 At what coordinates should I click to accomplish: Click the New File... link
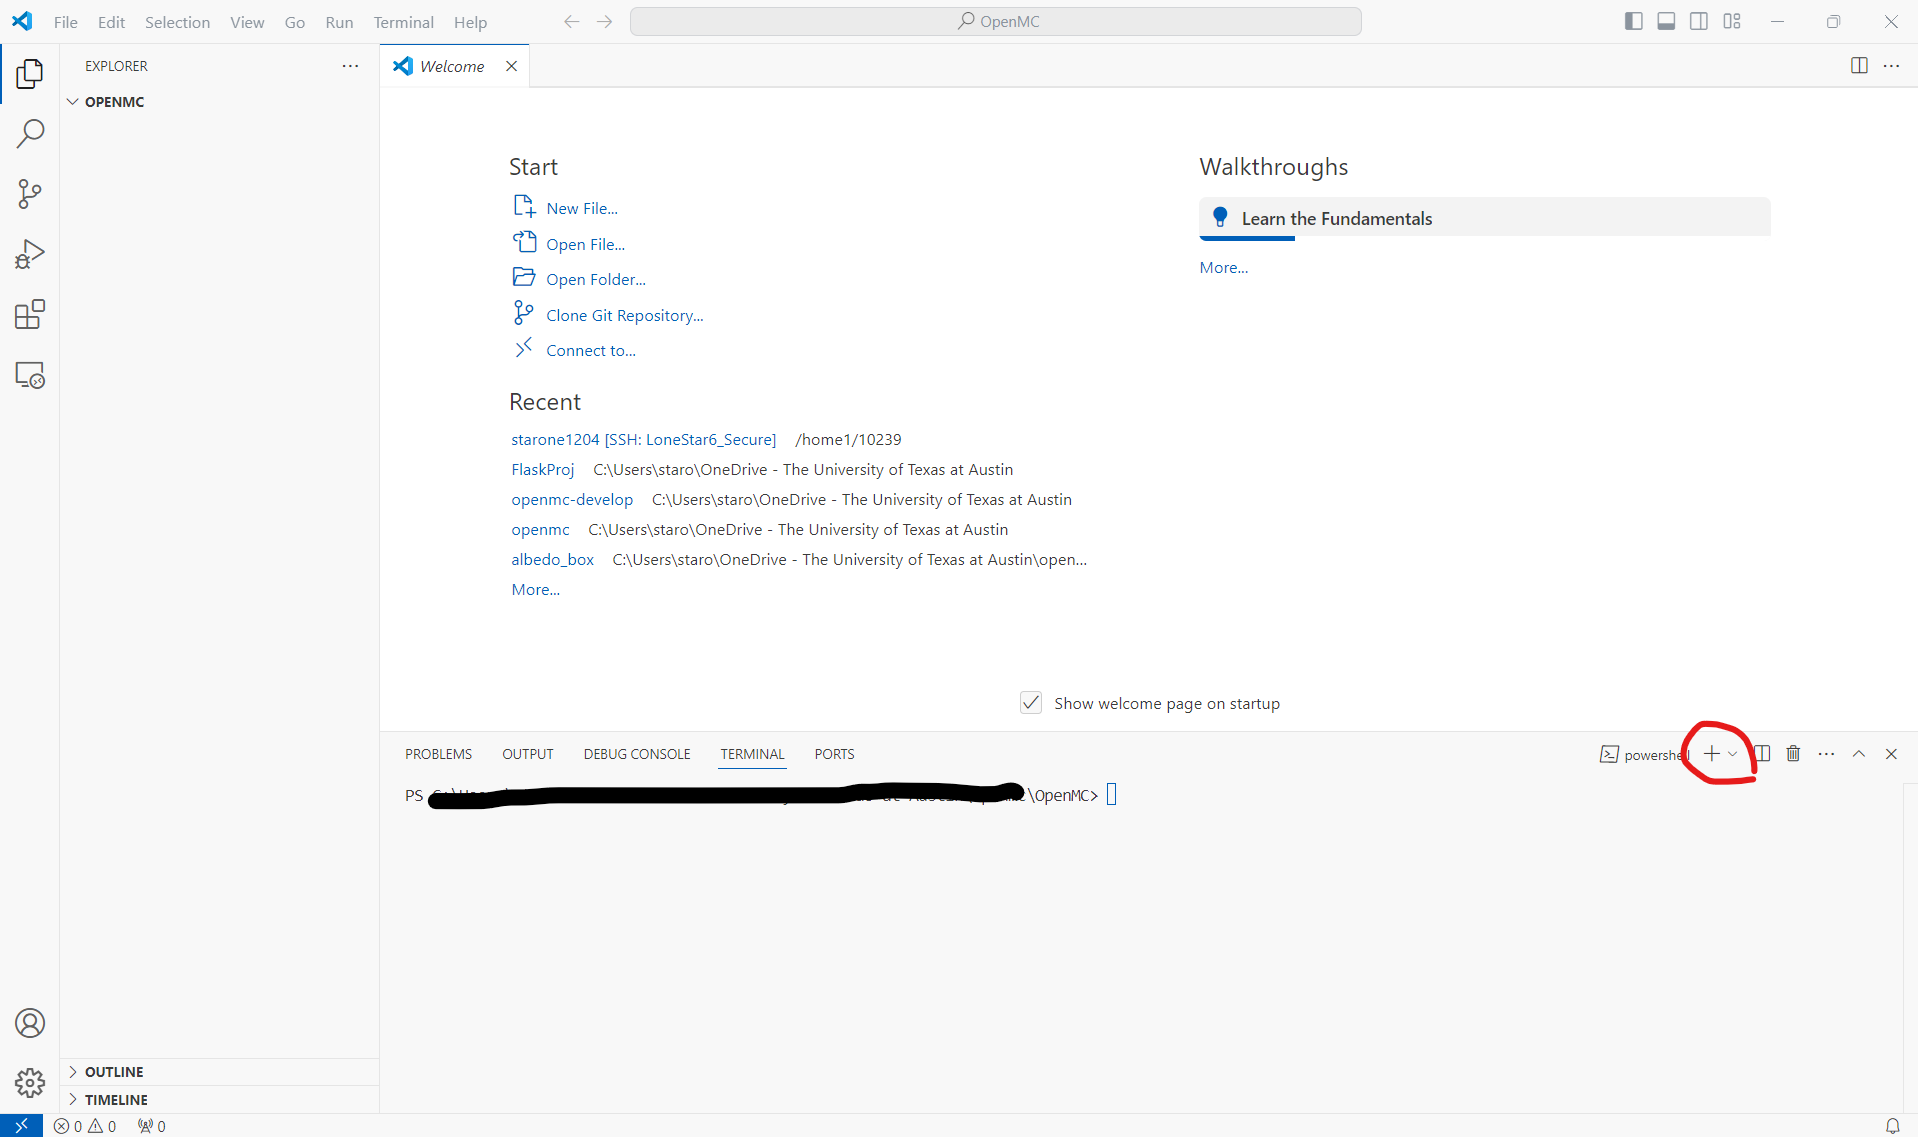[x=582, y=208]
